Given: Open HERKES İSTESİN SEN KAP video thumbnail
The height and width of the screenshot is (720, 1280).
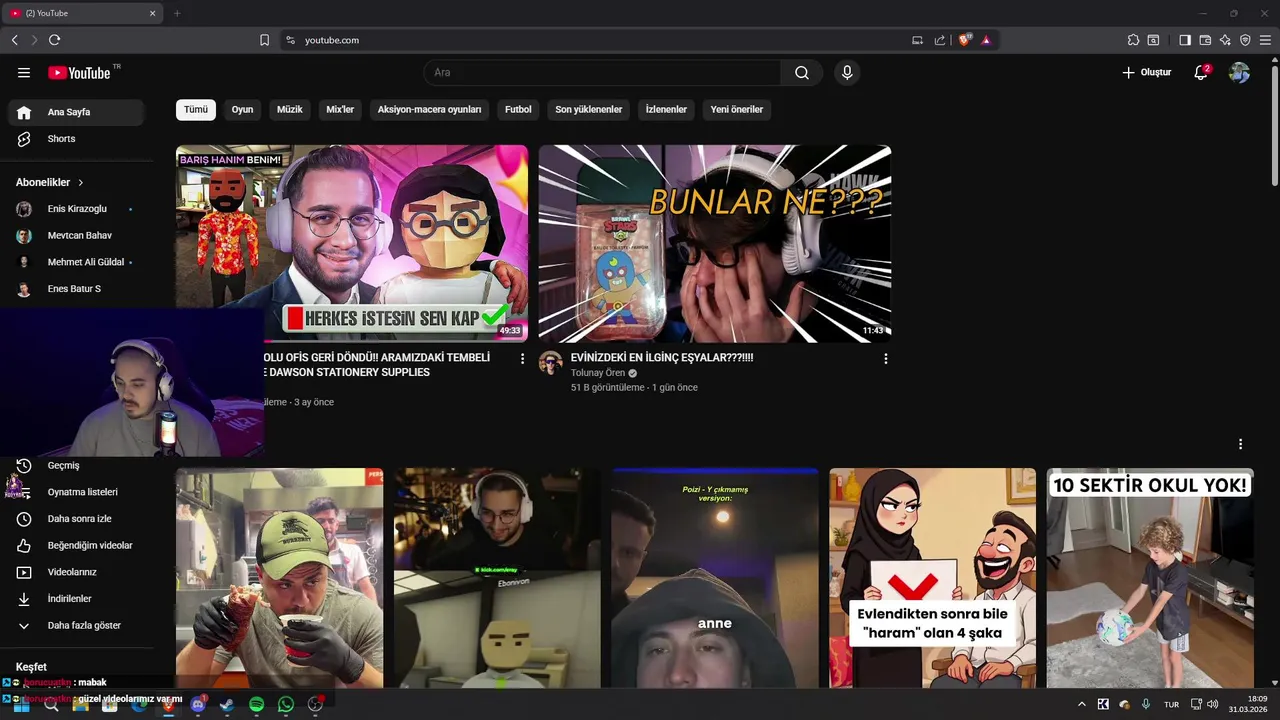Looking at the screenshot, I should point(352,243).
